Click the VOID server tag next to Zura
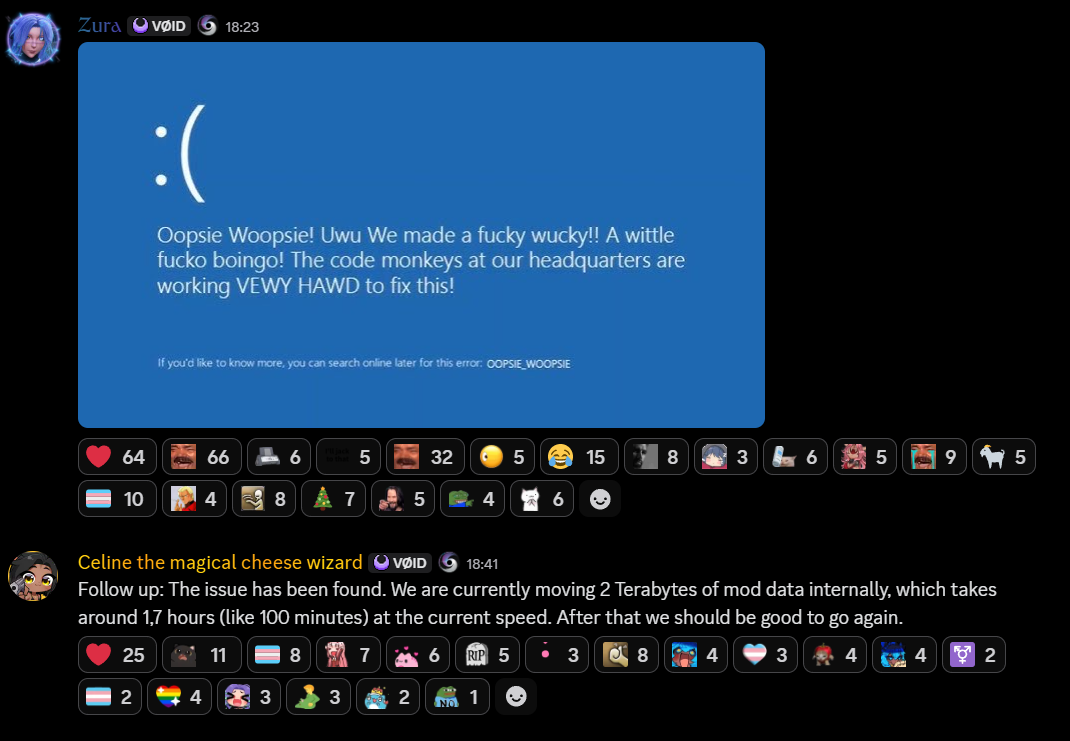Image resolution: width=1070 pixels, height=741 pixels. [159, 26]
